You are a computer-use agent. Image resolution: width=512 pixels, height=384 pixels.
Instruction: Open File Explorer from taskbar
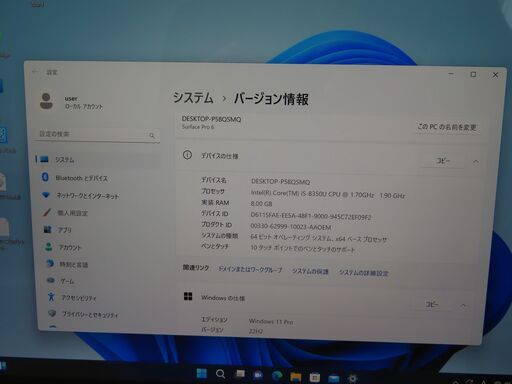296,377
